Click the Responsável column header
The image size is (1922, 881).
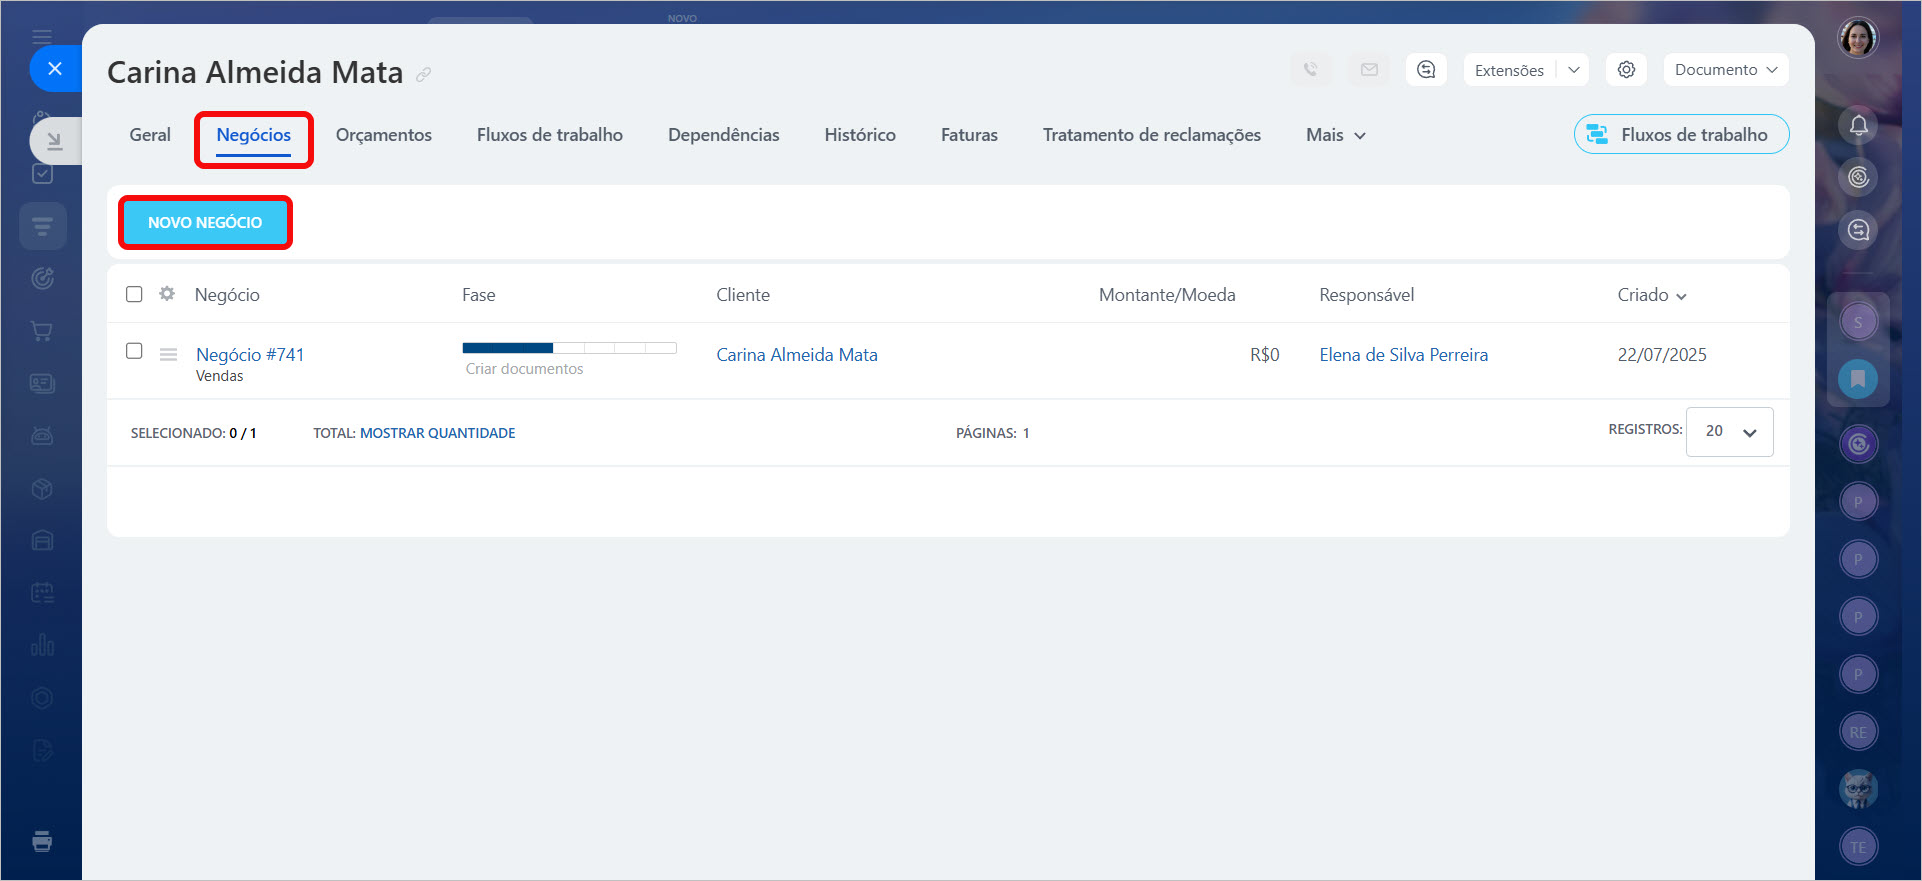(x=1367, y=295)
